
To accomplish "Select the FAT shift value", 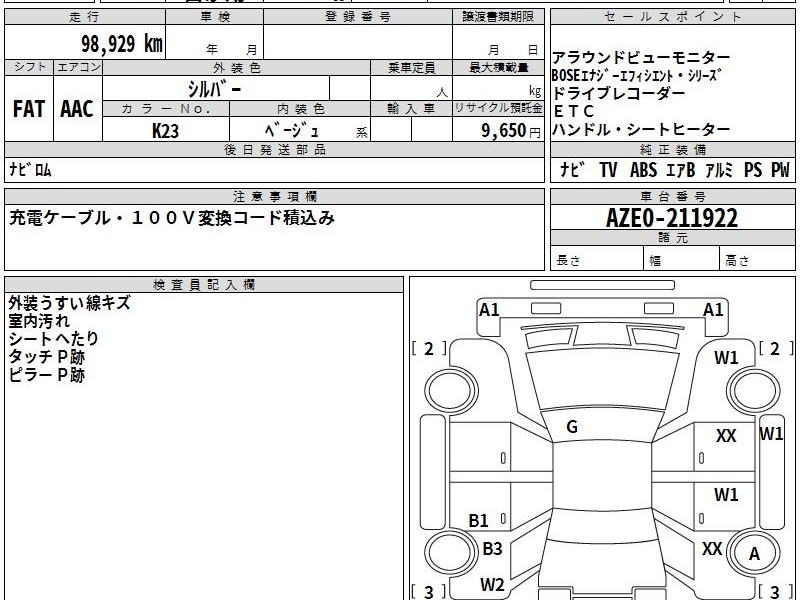I will pyautogui.click(x=29, y=109).
